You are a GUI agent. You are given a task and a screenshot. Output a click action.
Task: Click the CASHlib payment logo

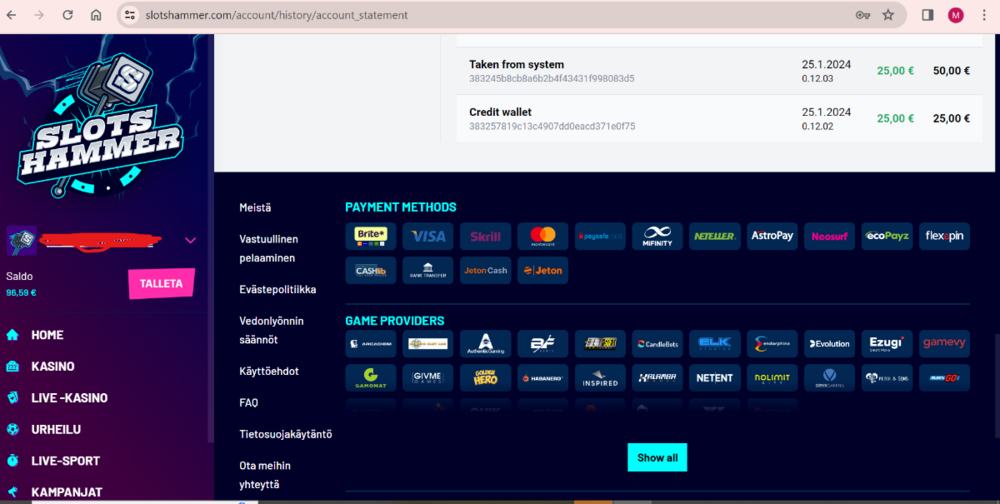[371, 271]
